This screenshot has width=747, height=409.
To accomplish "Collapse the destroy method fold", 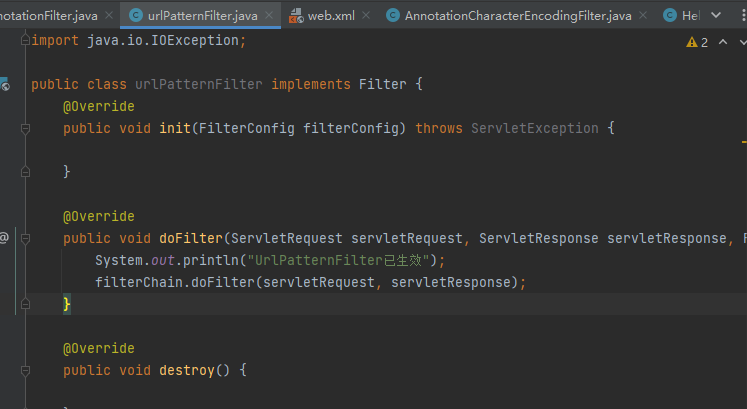I will (x=25, y=370).
